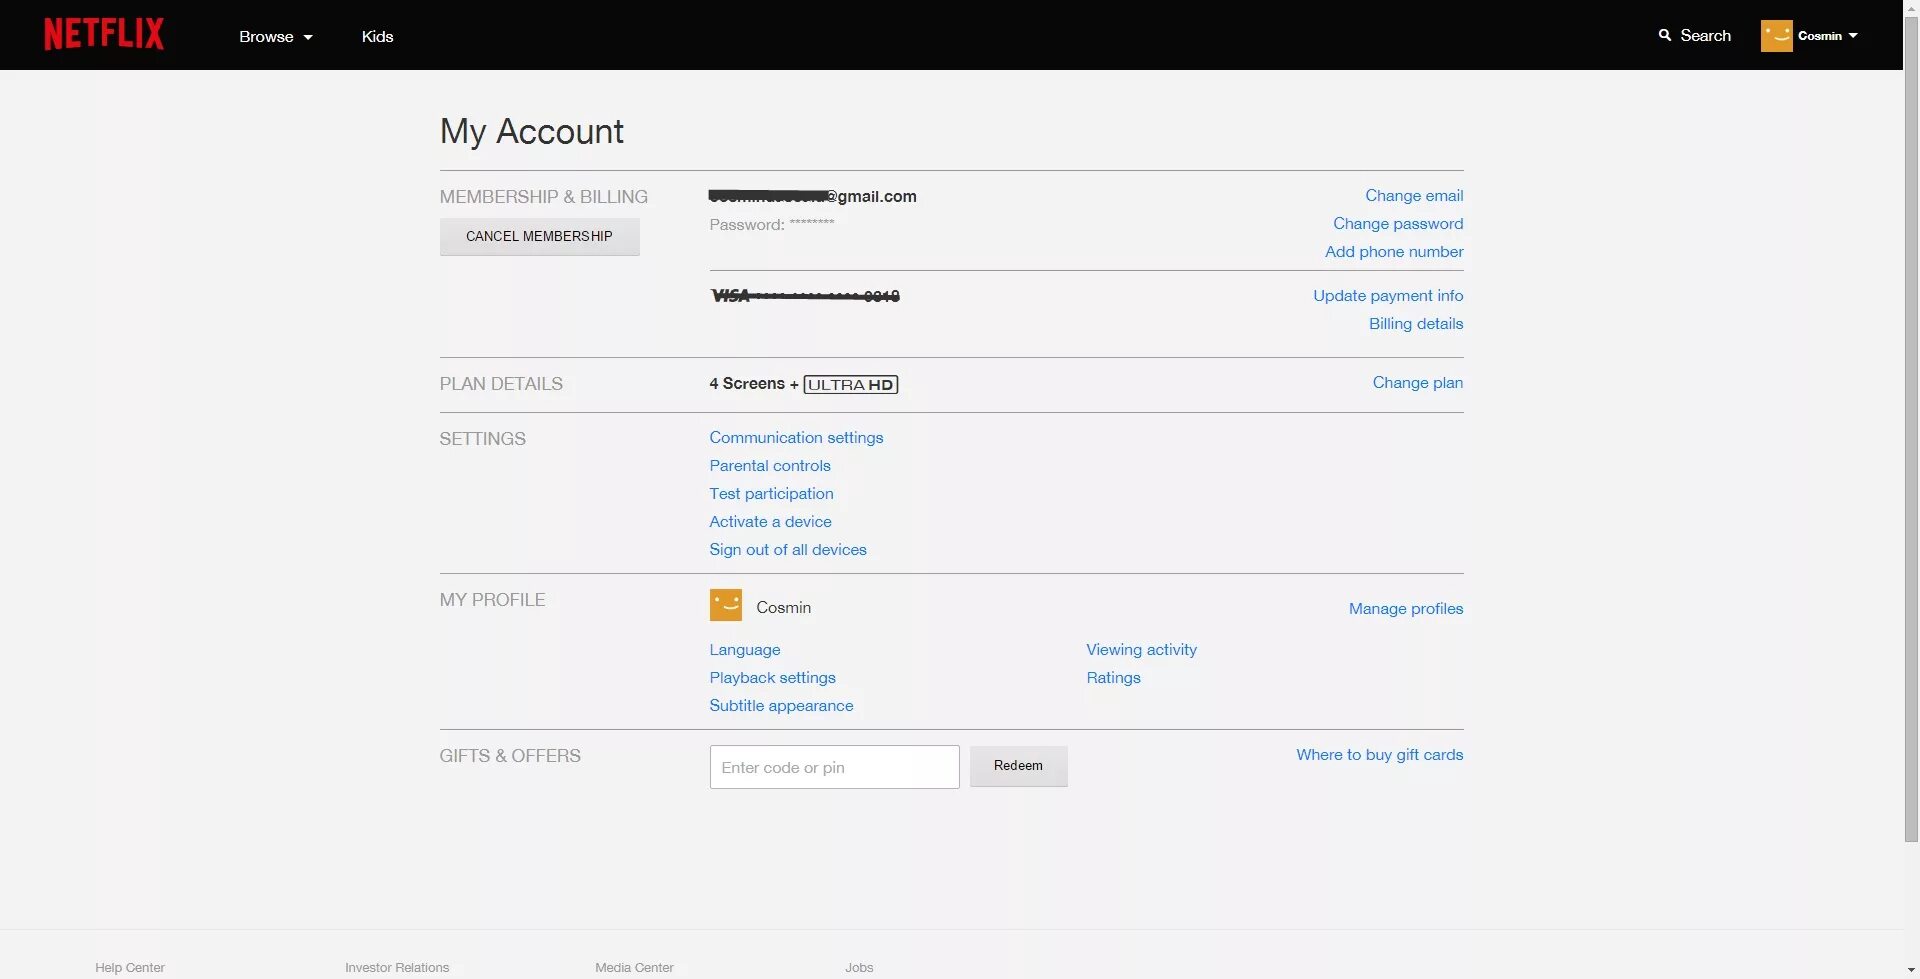The image size is (1920, 979).
Task: Click the redacted VISA card number
Action: (805, 295)
